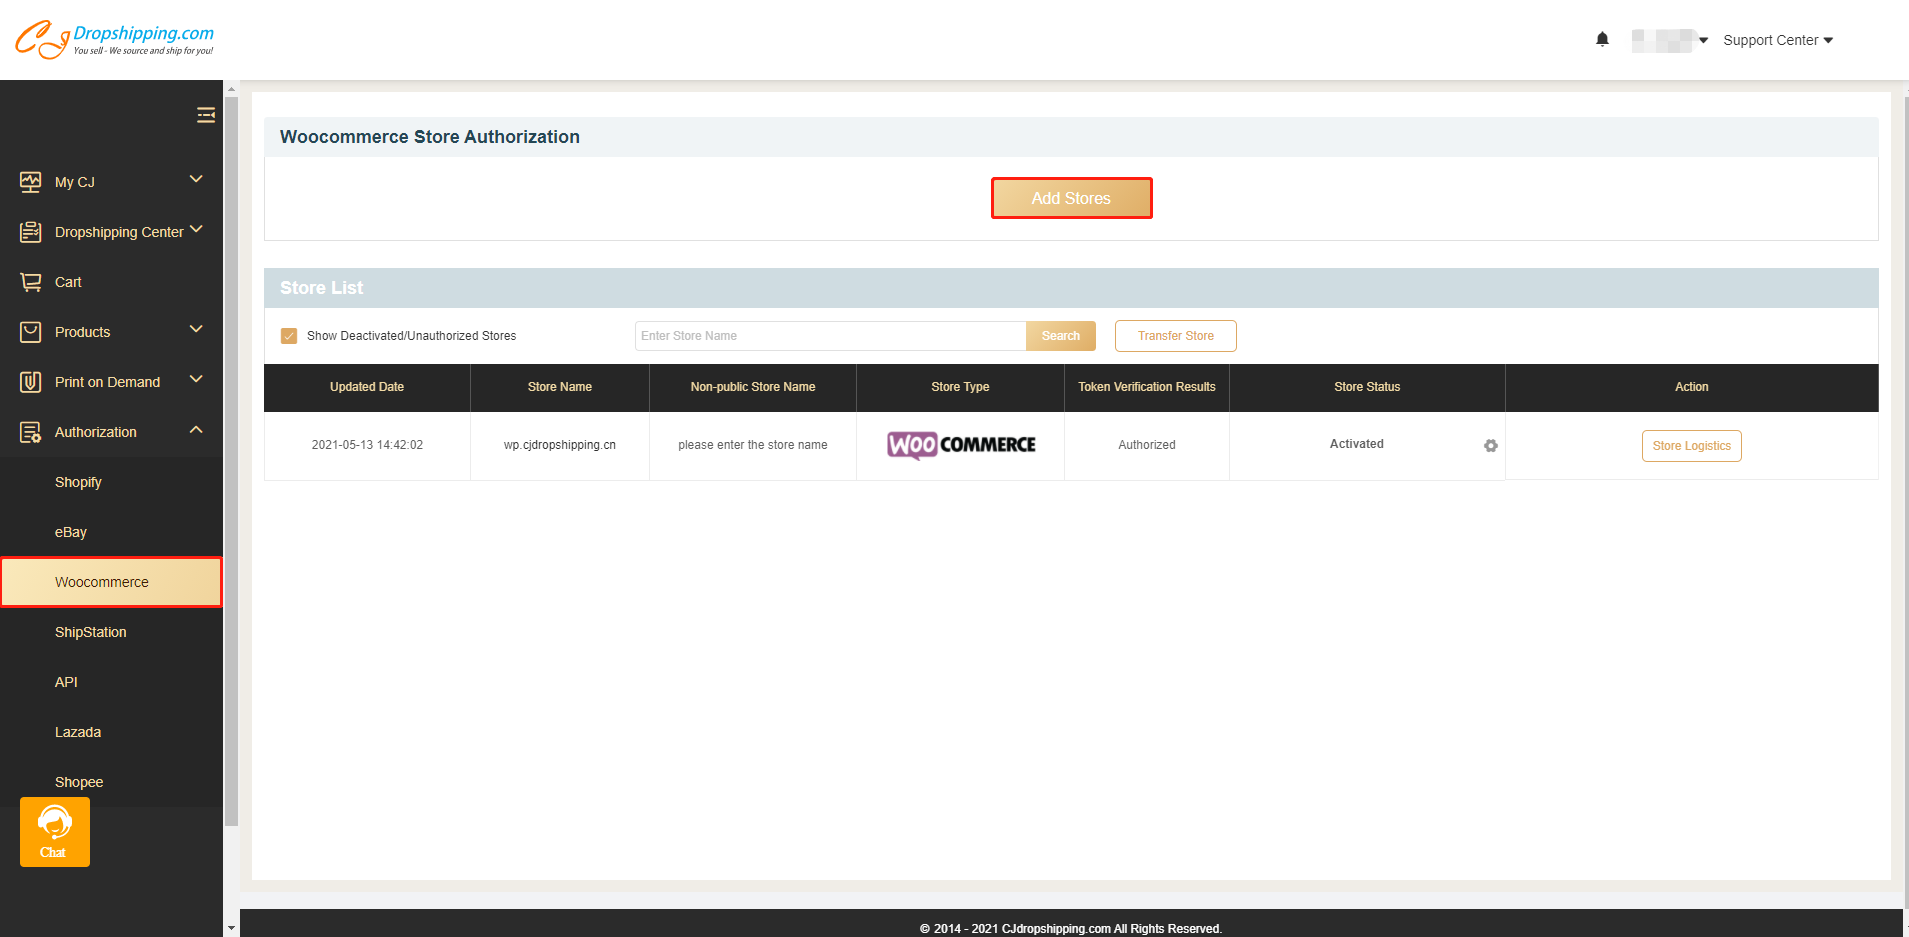Click the notification bell icon
Screen dimensions: 1909x937
tap(1602, 40)
